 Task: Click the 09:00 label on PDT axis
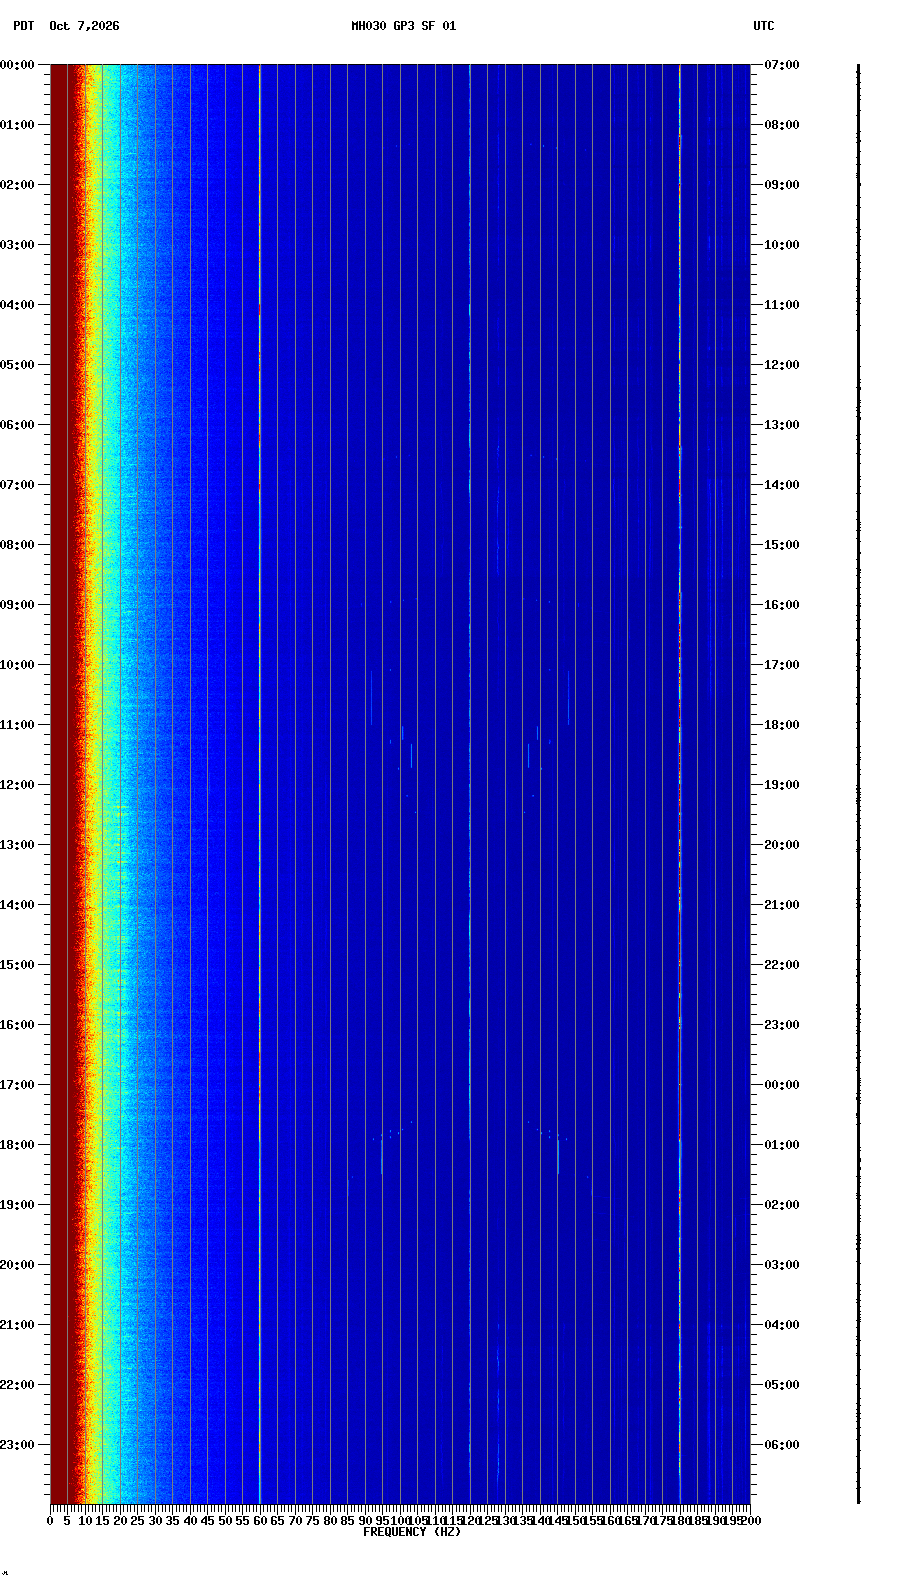coord(17,605)
